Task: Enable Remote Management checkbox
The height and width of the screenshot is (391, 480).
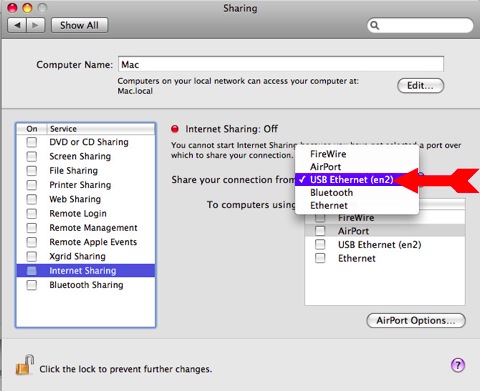Action: (x=32, y=228)
